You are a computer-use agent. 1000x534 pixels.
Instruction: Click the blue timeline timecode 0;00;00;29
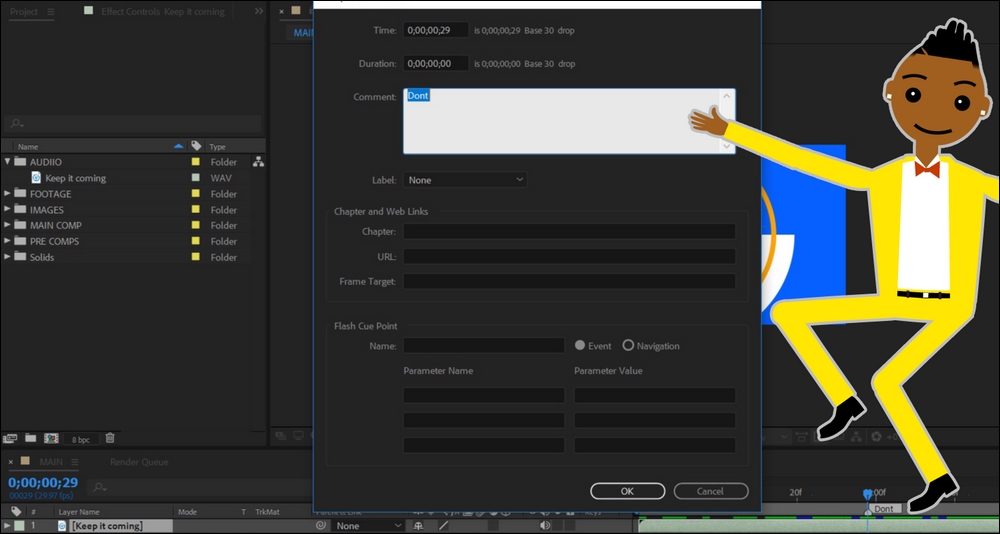(x=43, y=482)
